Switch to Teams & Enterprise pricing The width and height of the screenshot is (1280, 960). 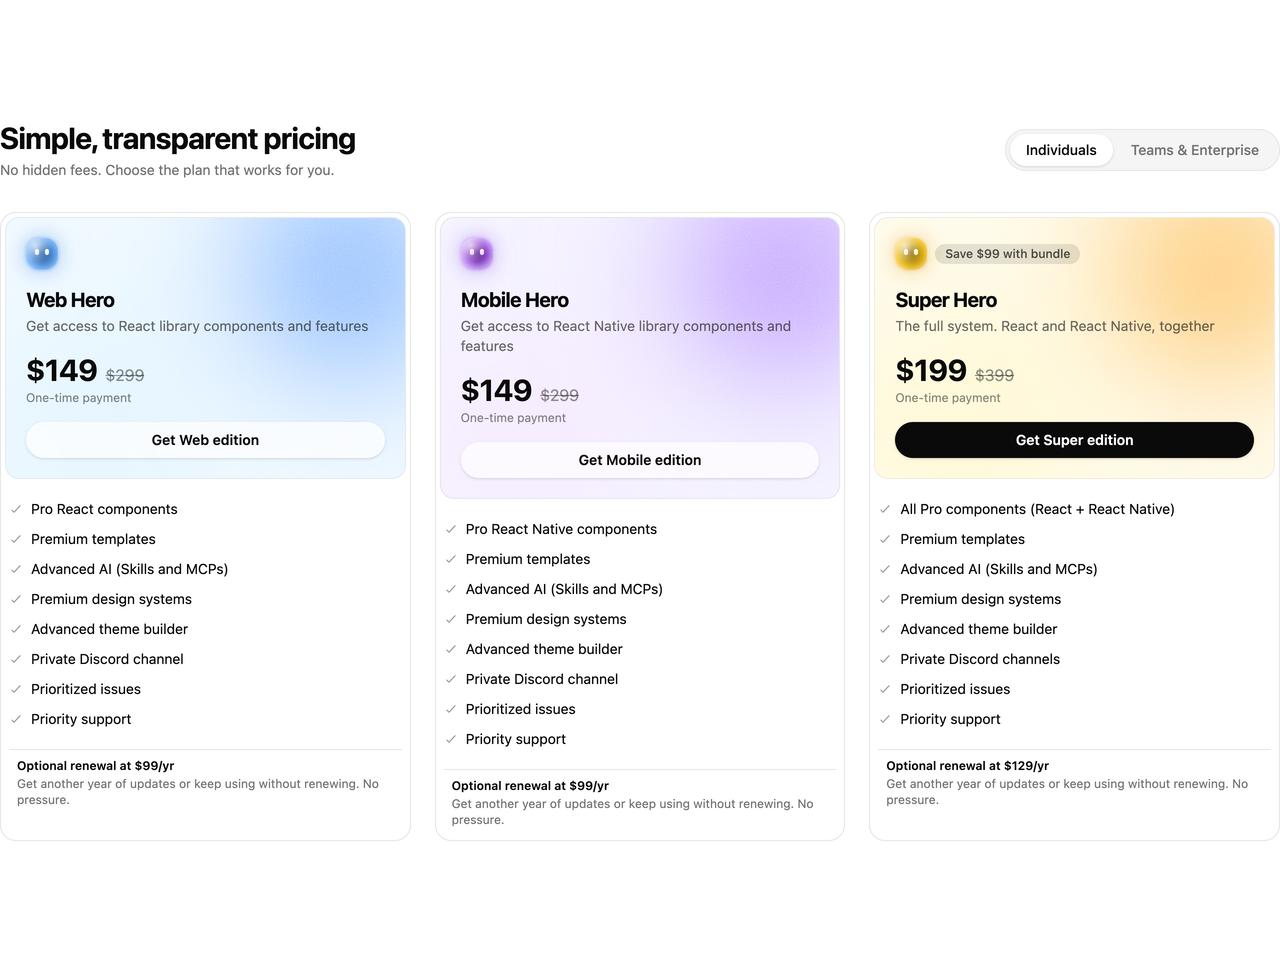1195,150
